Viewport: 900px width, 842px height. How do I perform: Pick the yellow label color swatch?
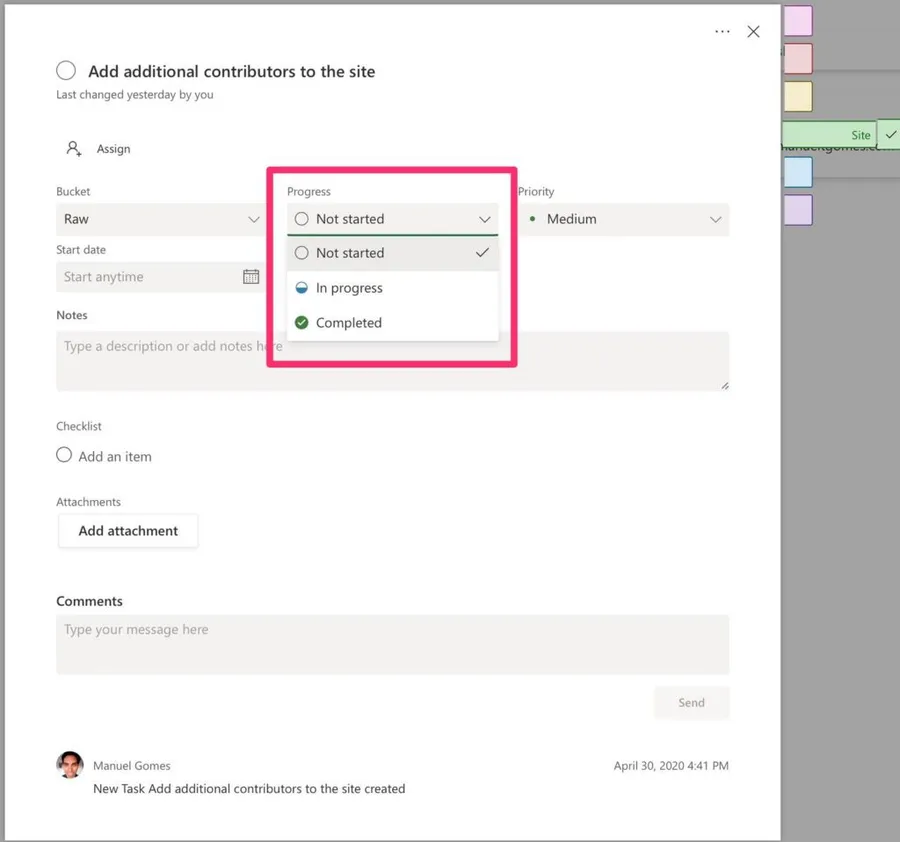[798, 96]
